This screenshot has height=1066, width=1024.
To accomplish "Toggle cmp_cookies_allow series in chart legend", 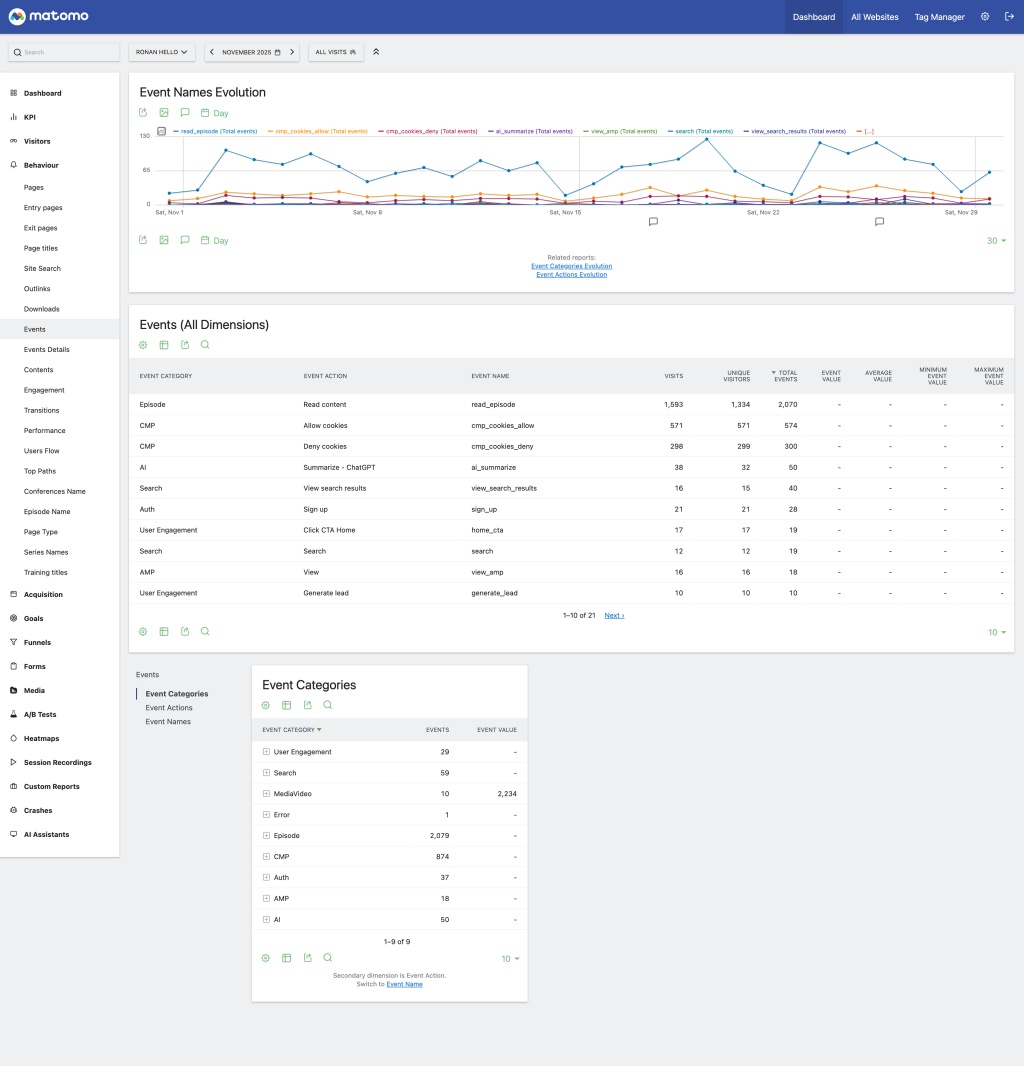I will coord(317,131).
